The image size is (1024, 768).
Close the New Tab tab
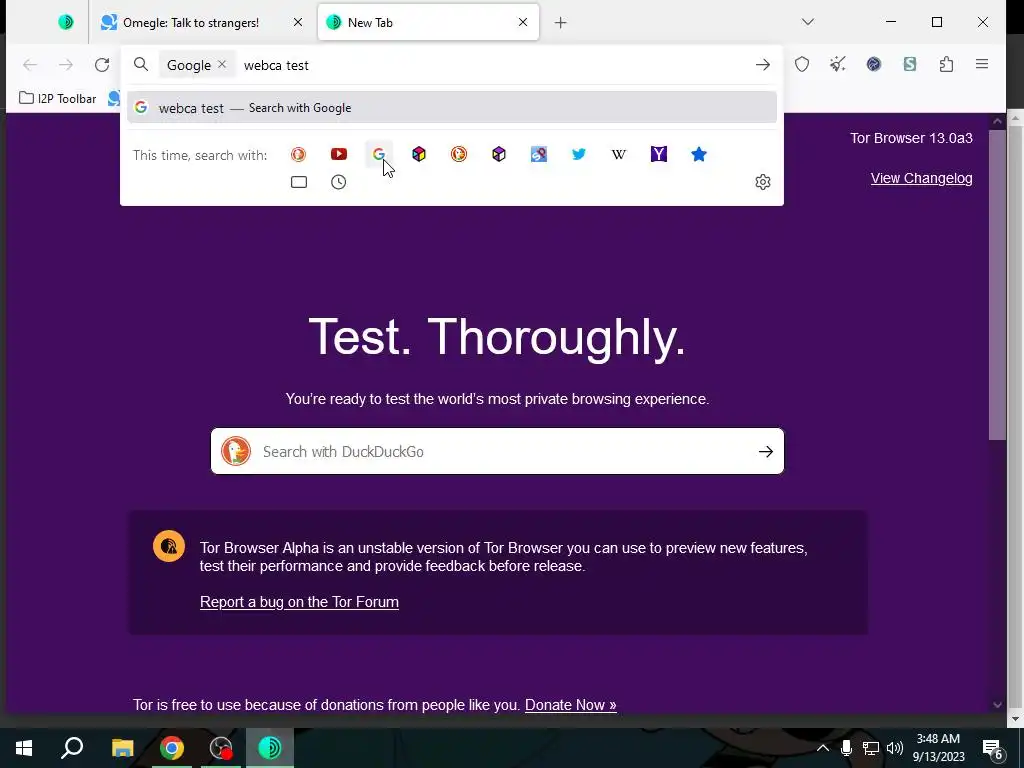(522, 22)
